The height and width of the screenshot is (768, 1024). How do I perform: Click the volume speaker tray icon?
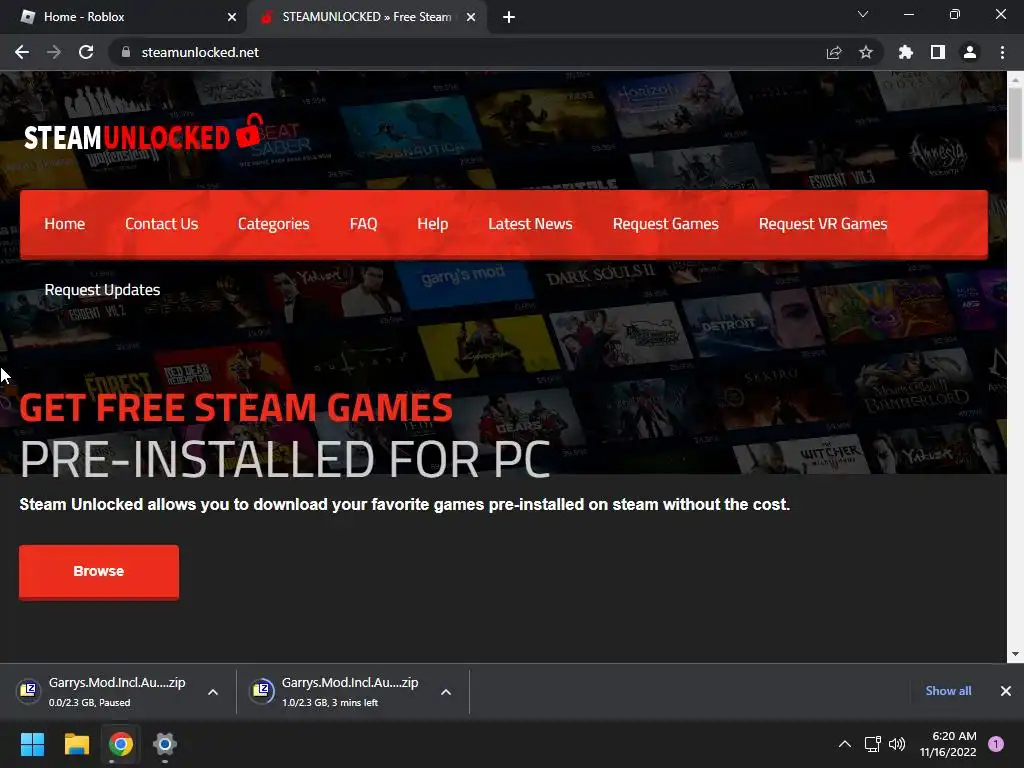(x=897, y=744)
